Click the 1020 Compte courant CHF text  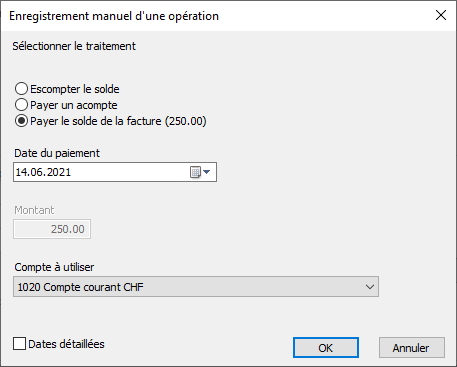(80, 287)
